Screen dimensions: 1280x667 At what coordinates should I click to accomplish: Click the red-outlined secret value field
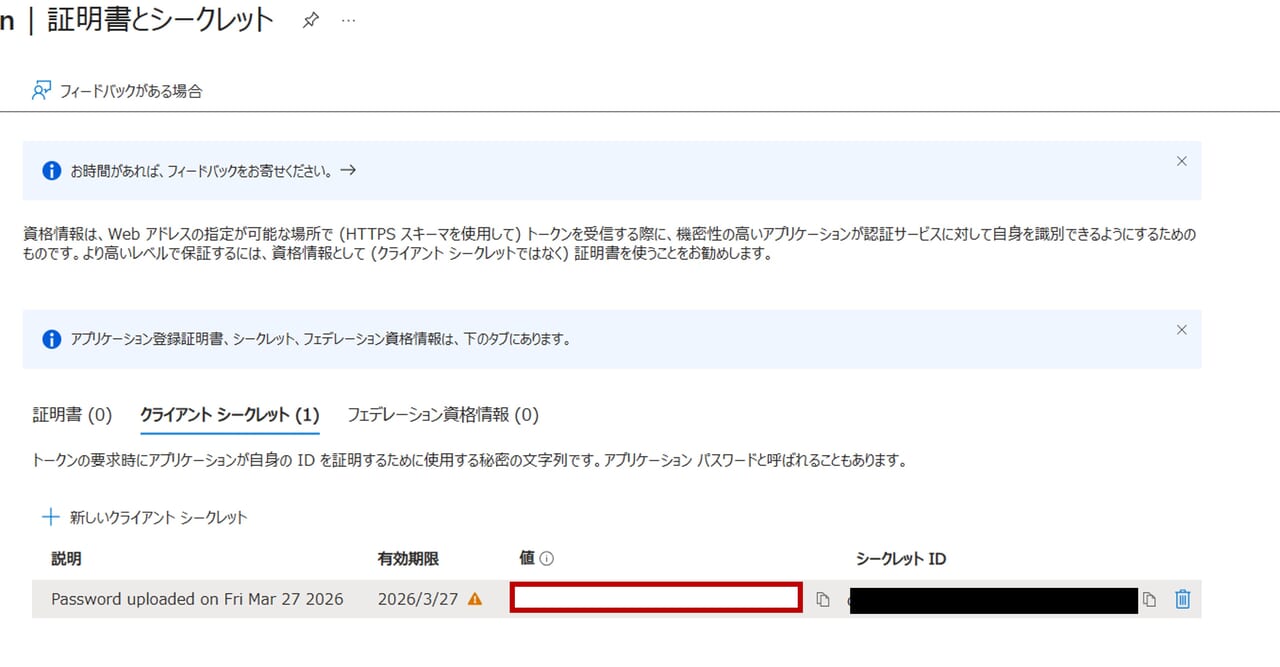click(x=656, y=598)
